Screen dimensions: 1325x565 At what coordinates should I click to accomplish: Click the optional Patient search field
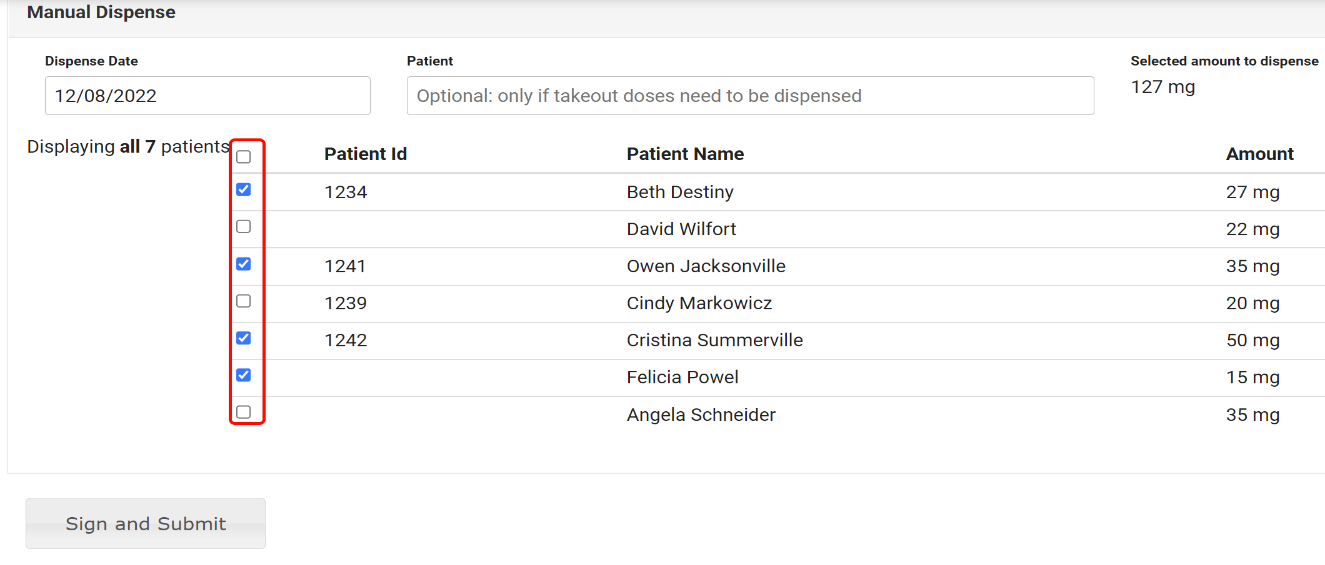750,96
